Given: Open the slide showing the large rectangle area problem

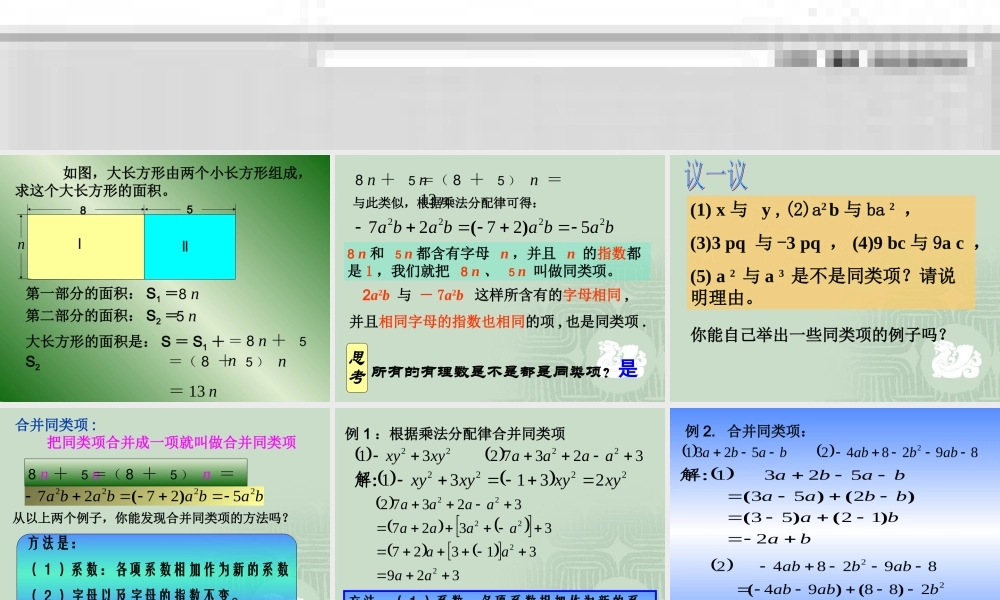Looking at the screenshot, I should (165, 278).
